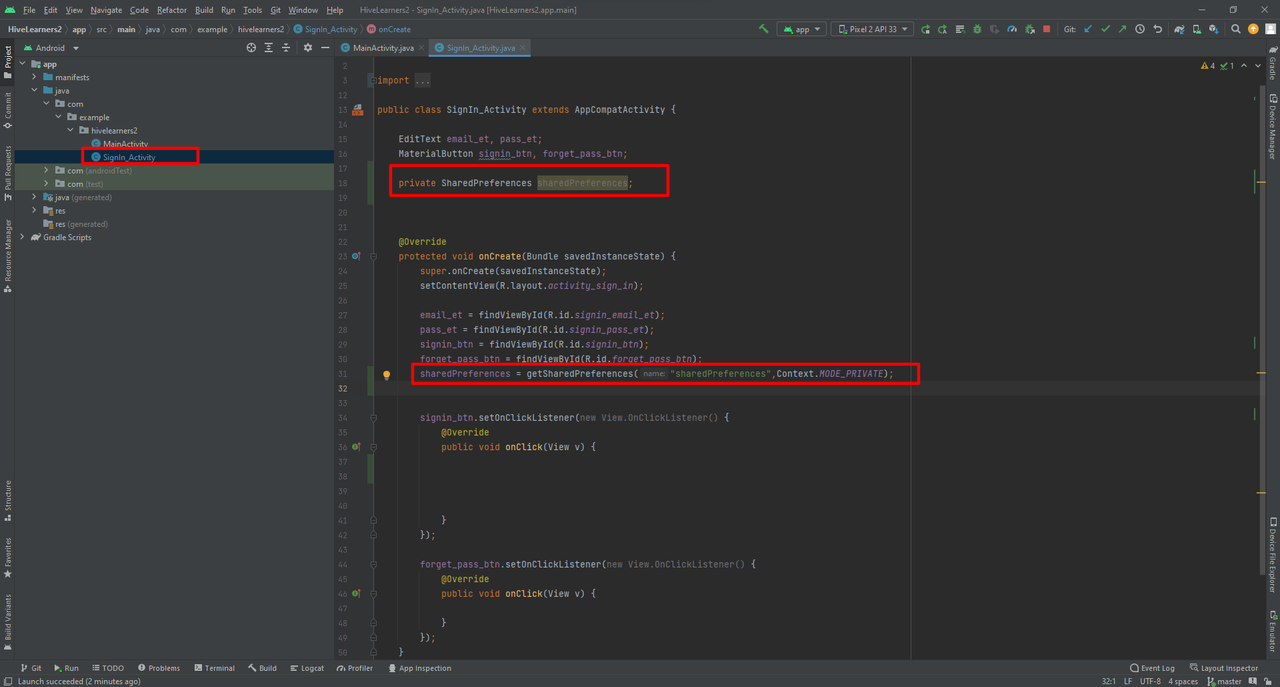The width and height of the screenshot is (1280, 687).
Task: Click the Git Commit green checkmark
Action: coord(1105,29)
